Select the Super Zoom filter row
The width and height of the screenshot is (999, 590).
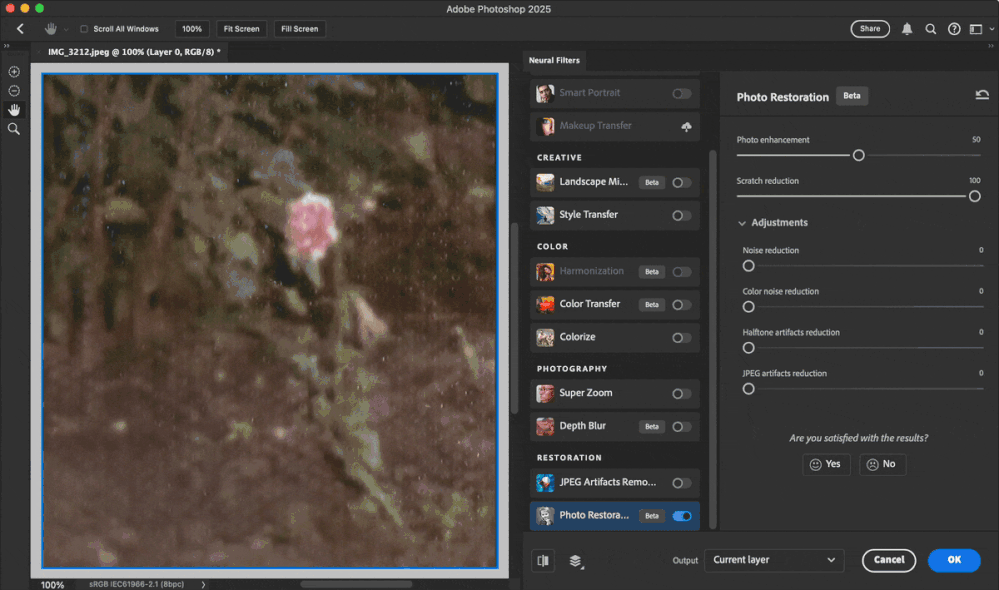tap(614, 393)
